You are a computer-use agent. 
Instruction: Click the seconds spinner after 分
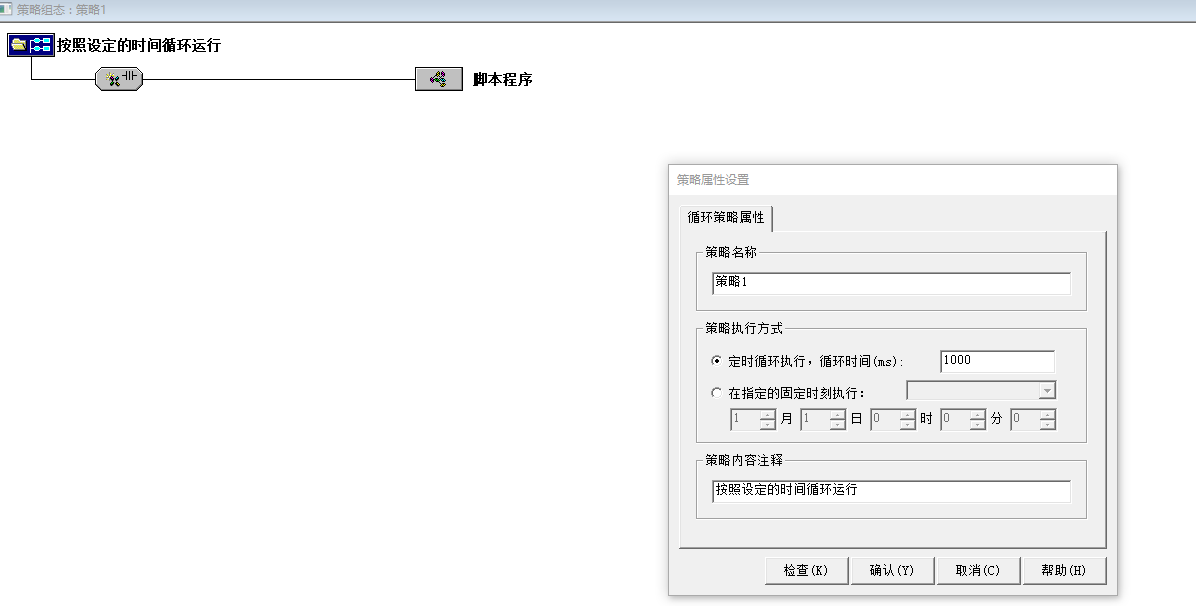(x=1046, y=420)
